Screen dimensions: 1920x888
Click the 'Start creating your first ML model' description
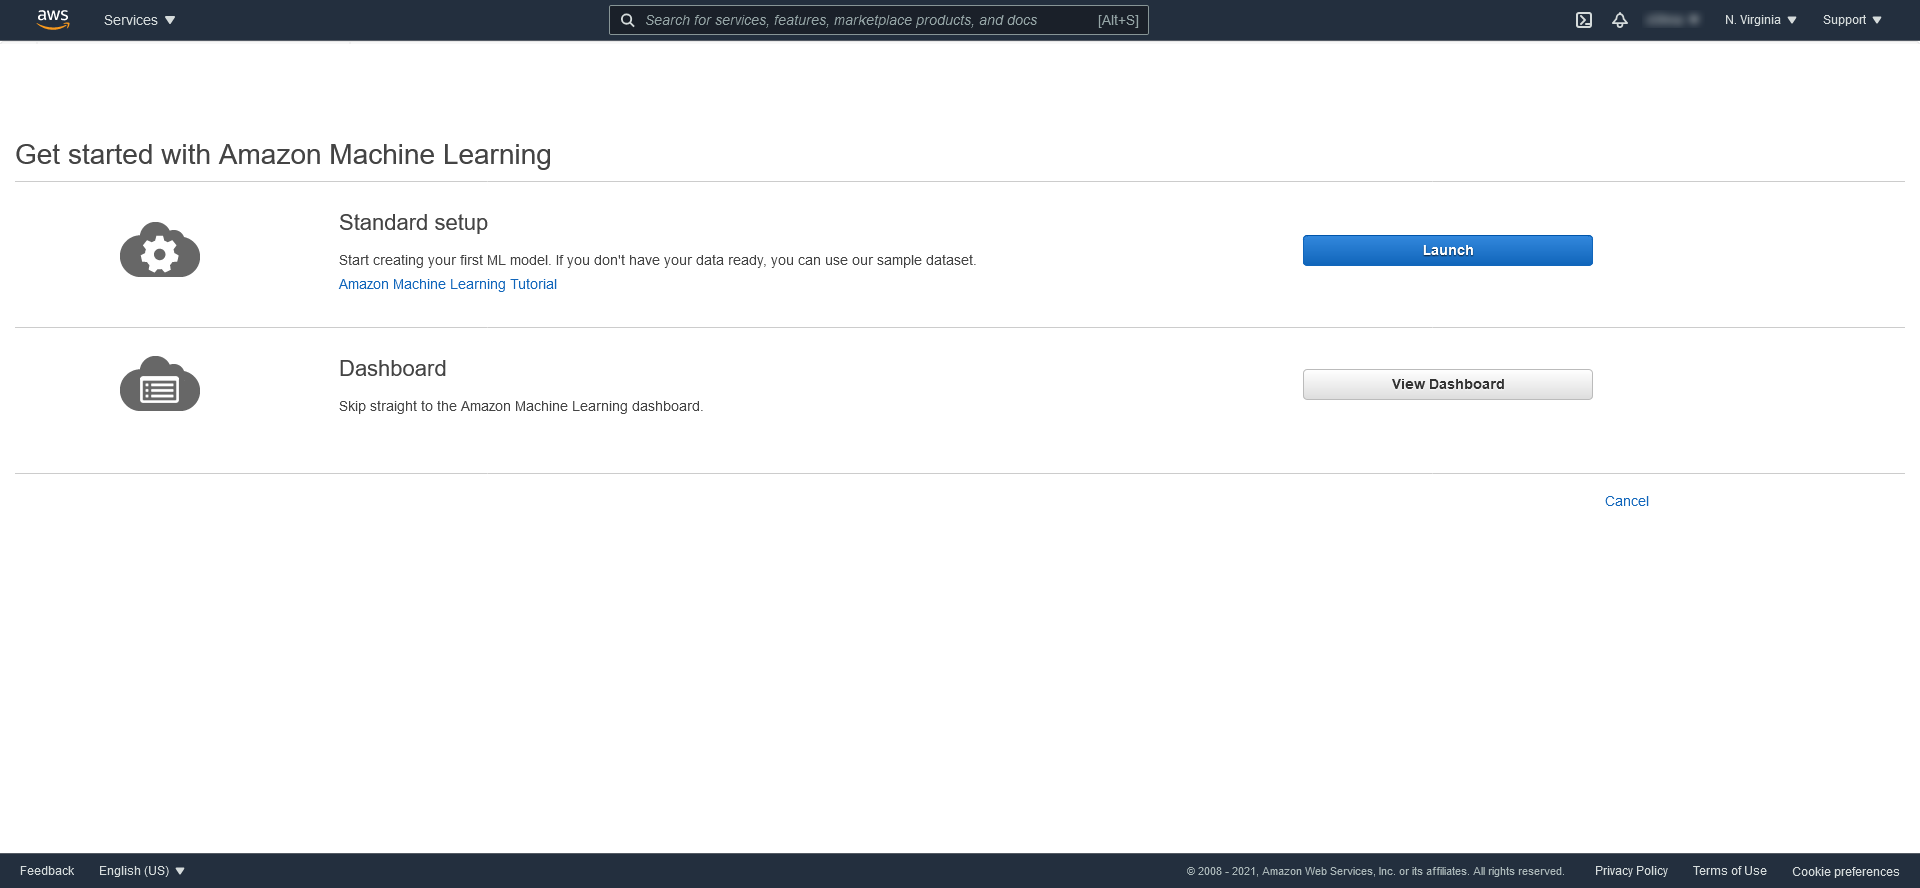point(657,260)
